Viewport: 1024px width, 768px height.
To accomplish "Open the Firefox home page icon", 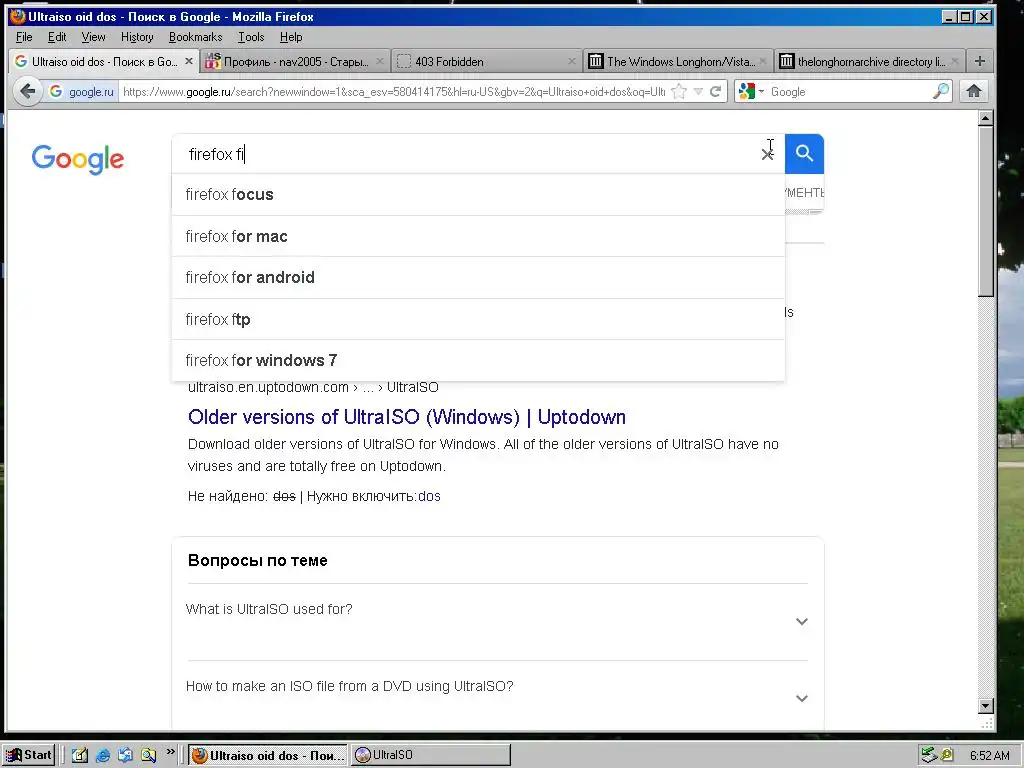I will (974, 91).
